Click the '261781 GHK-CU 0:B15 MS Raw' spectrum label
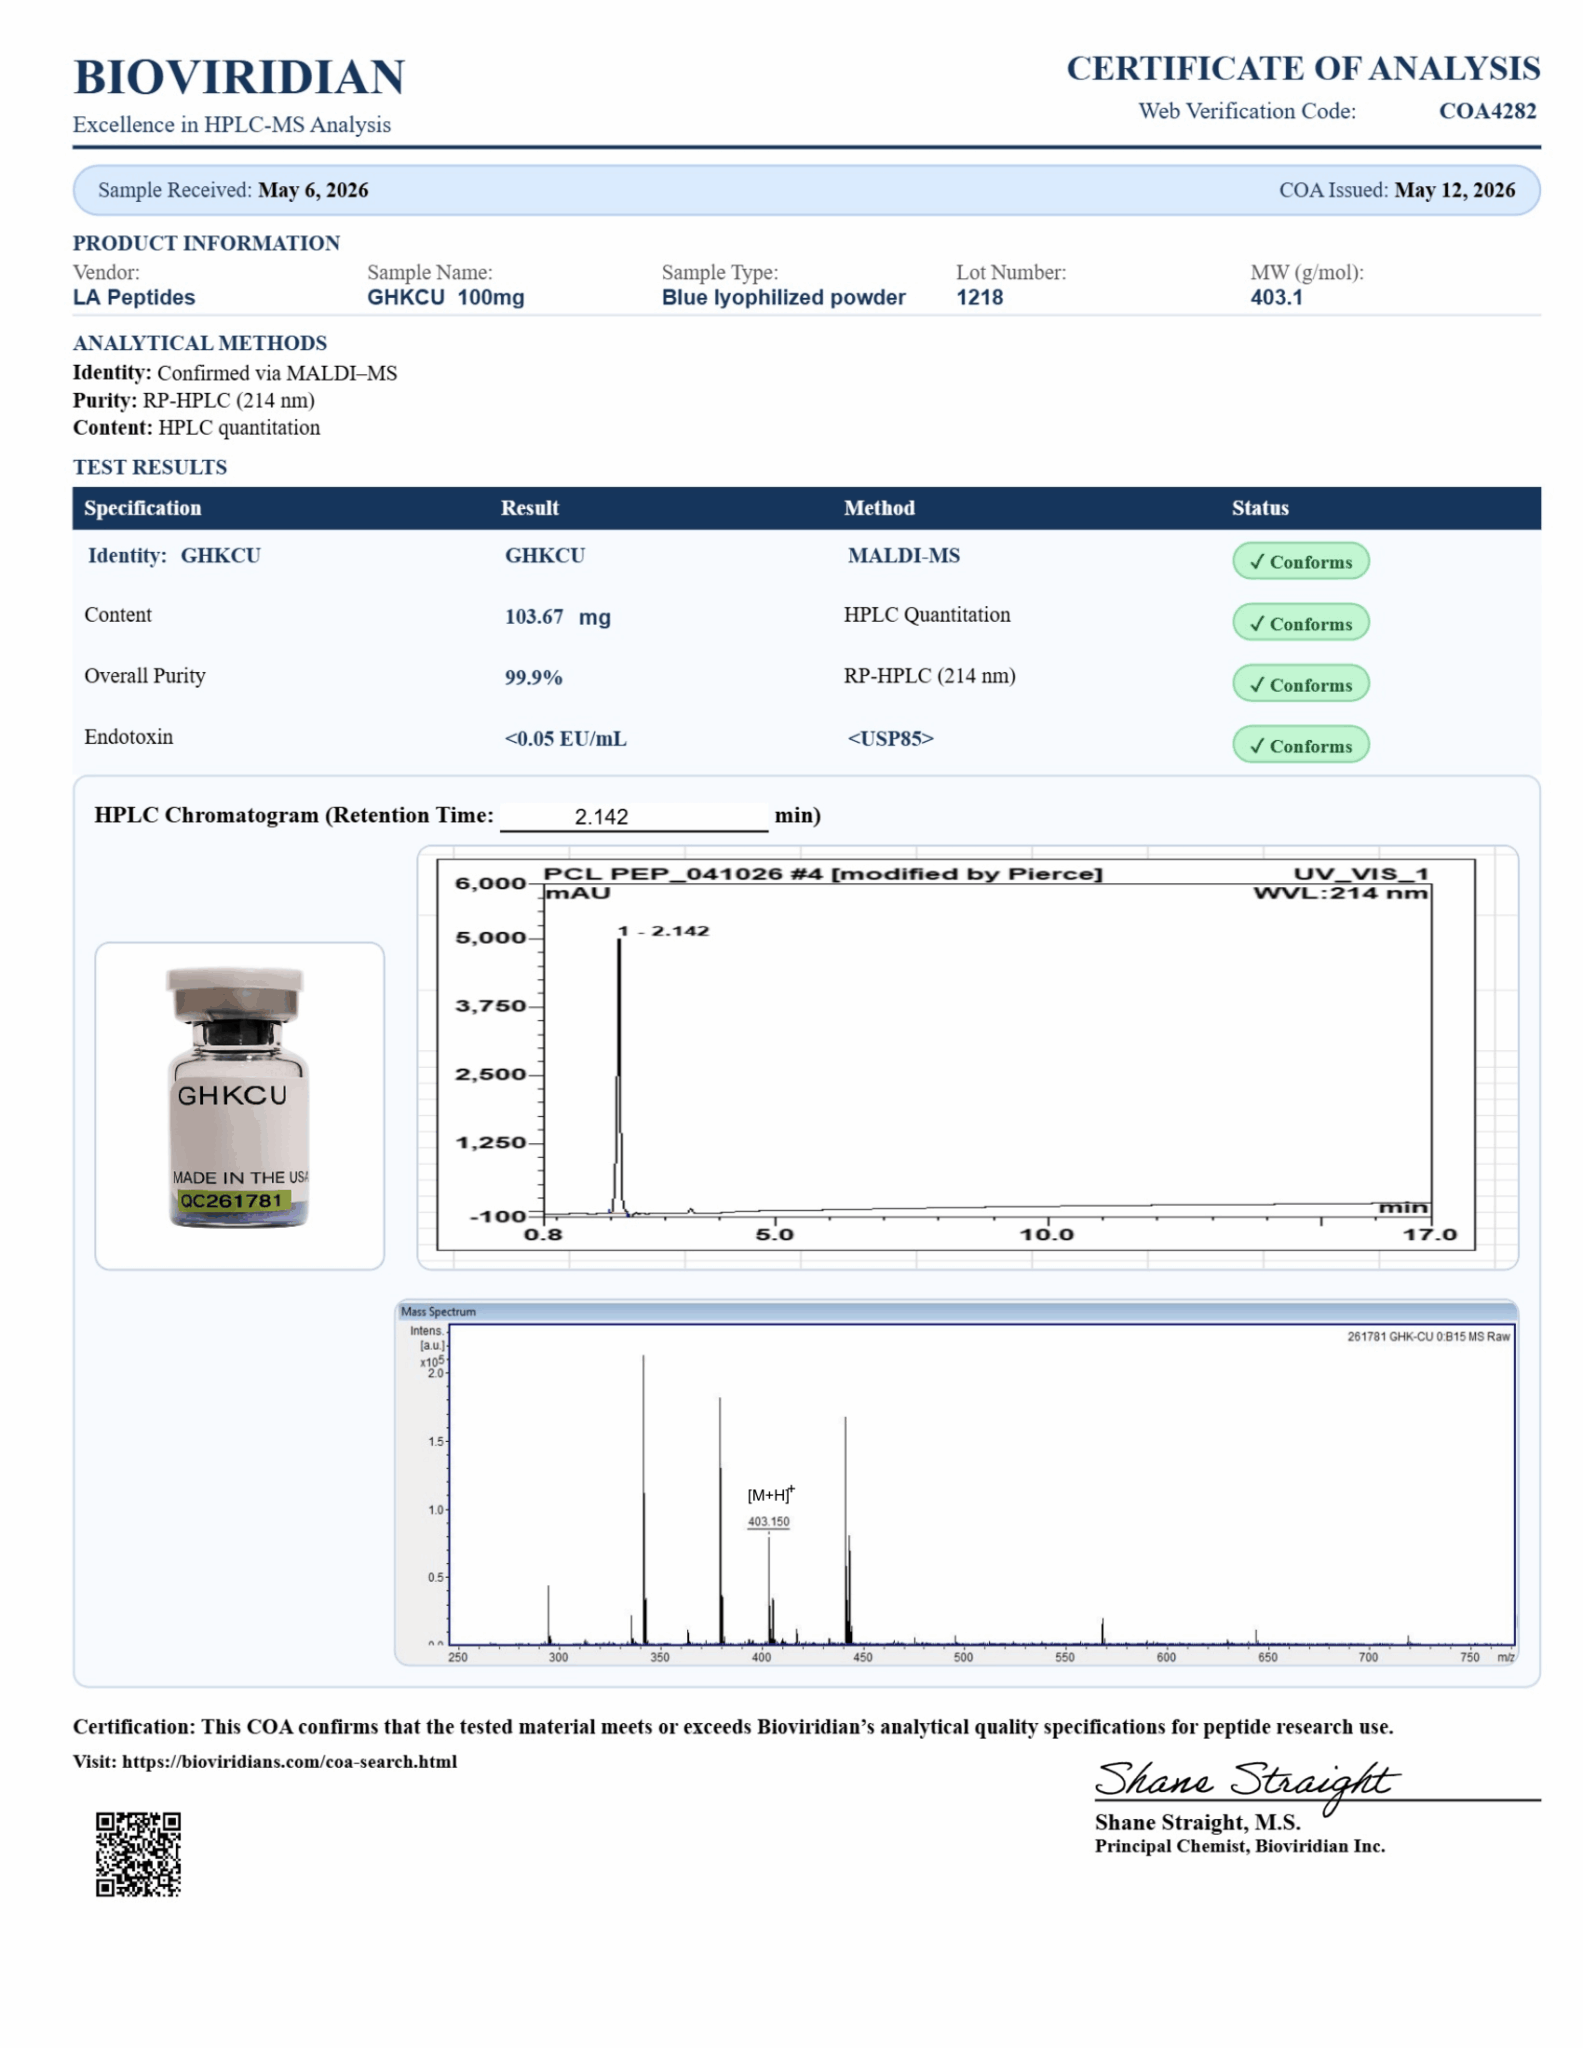This screenshot has height=2048, width=1583. tap(1428, 1336)
